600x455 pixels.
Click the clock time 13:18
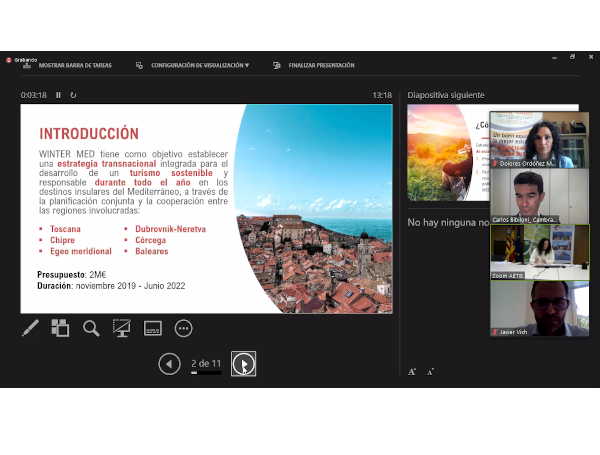coord(382,95)
